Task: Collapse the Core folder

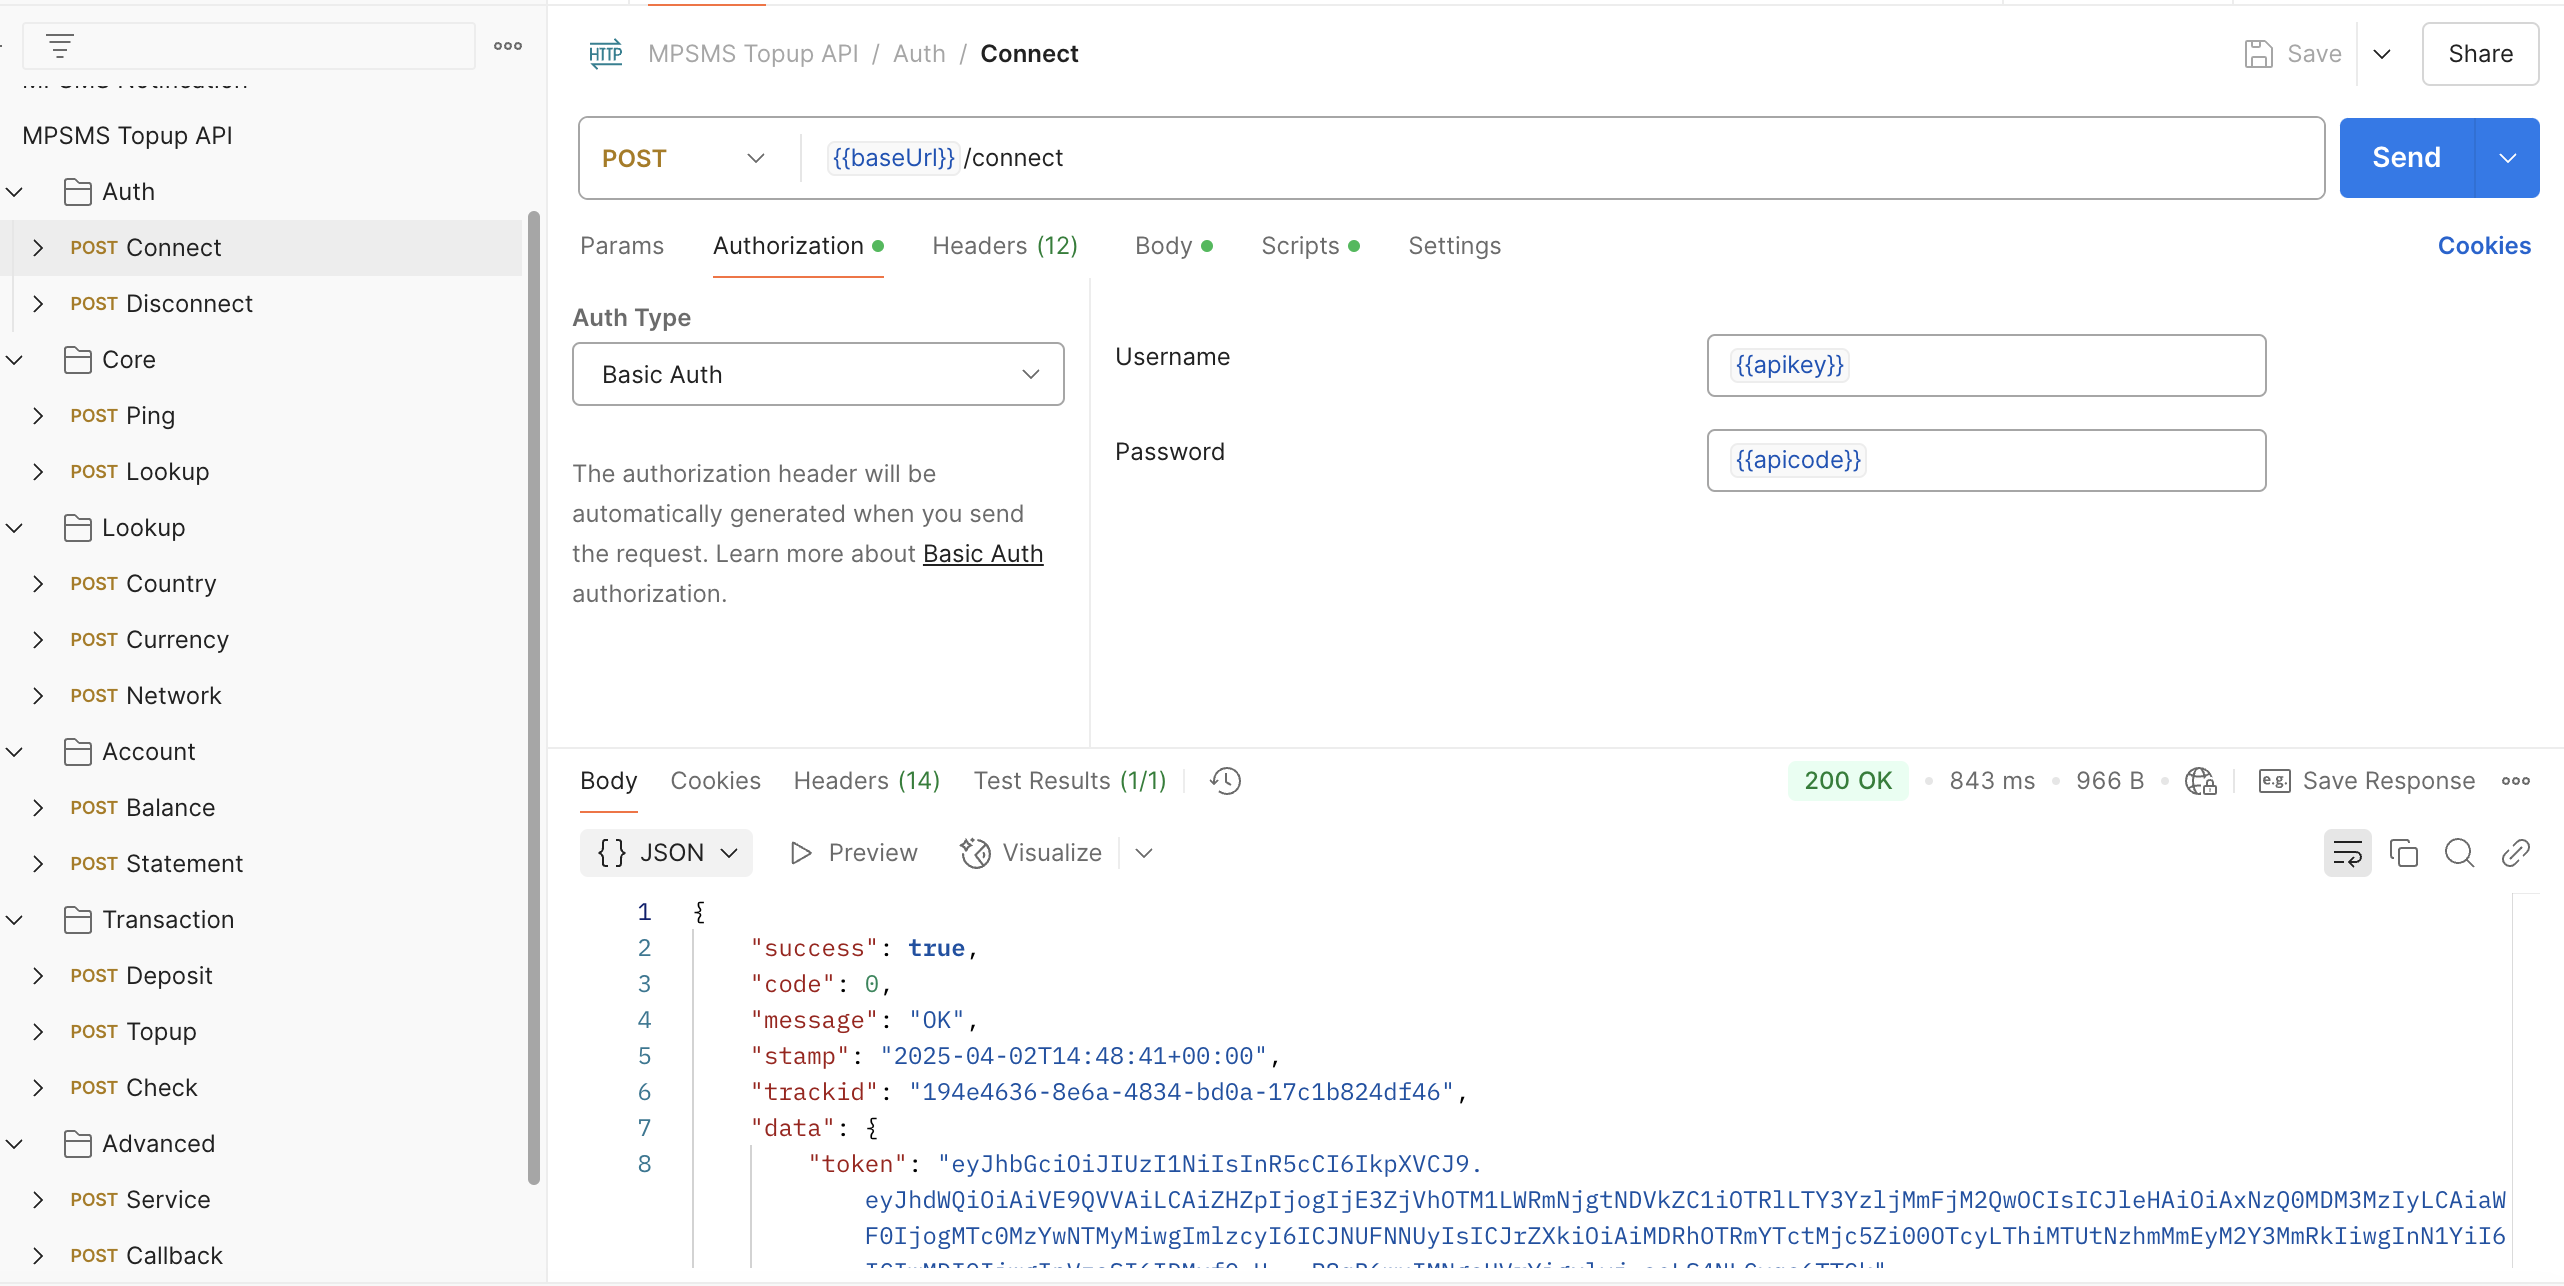Action: click(x=14, y=359)
